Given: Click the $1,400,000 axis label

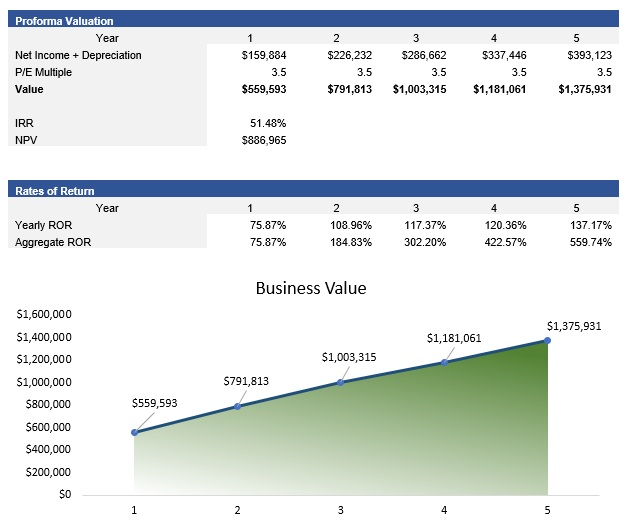Looking at the screenshot, I should tap(44, 337).
